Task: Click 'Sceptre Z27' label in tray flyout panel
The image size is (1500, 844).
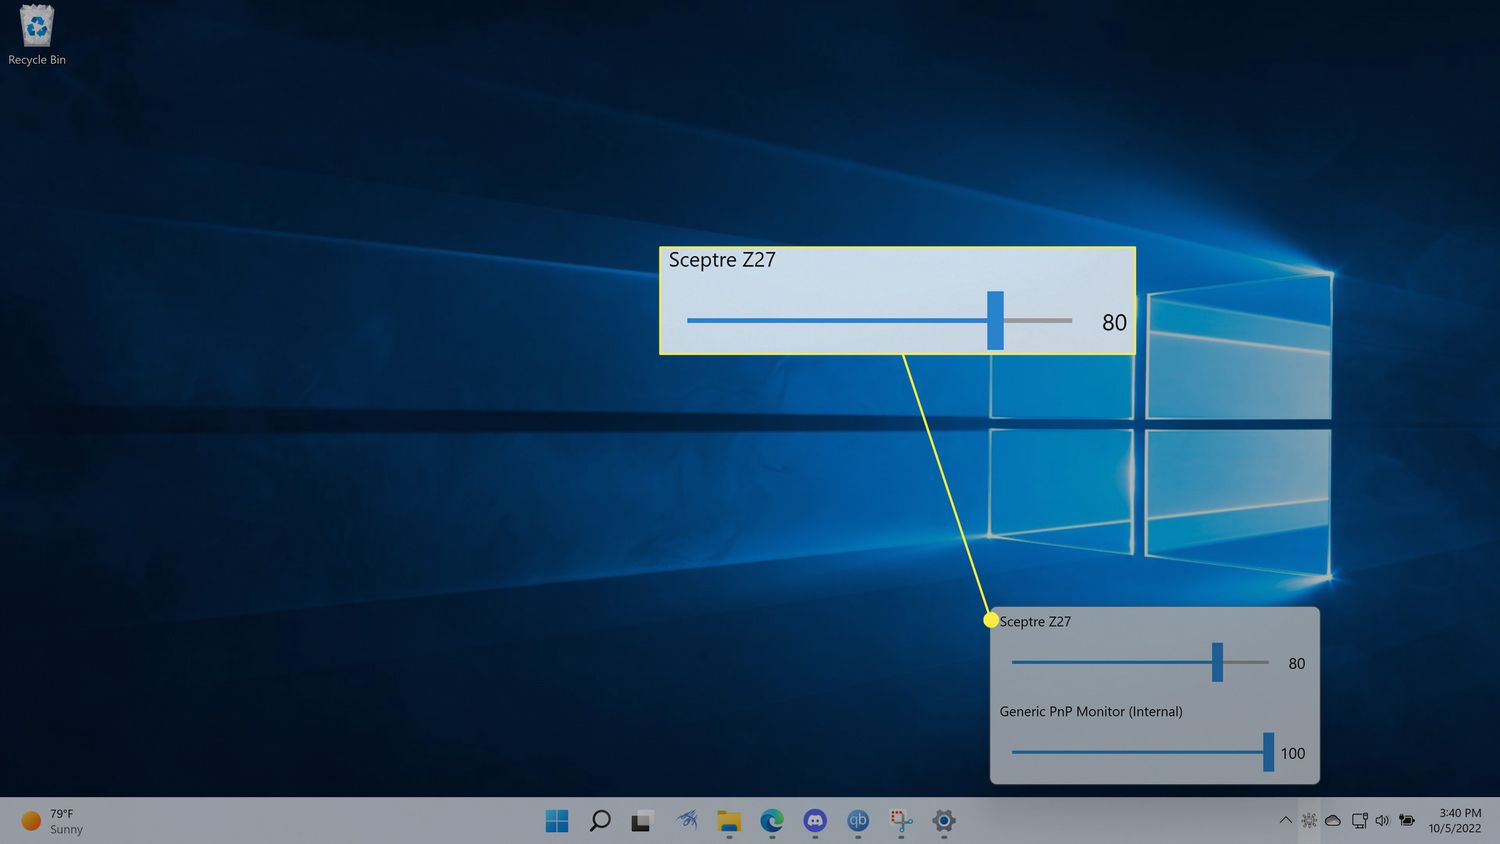Action: tap(1035, 622)
